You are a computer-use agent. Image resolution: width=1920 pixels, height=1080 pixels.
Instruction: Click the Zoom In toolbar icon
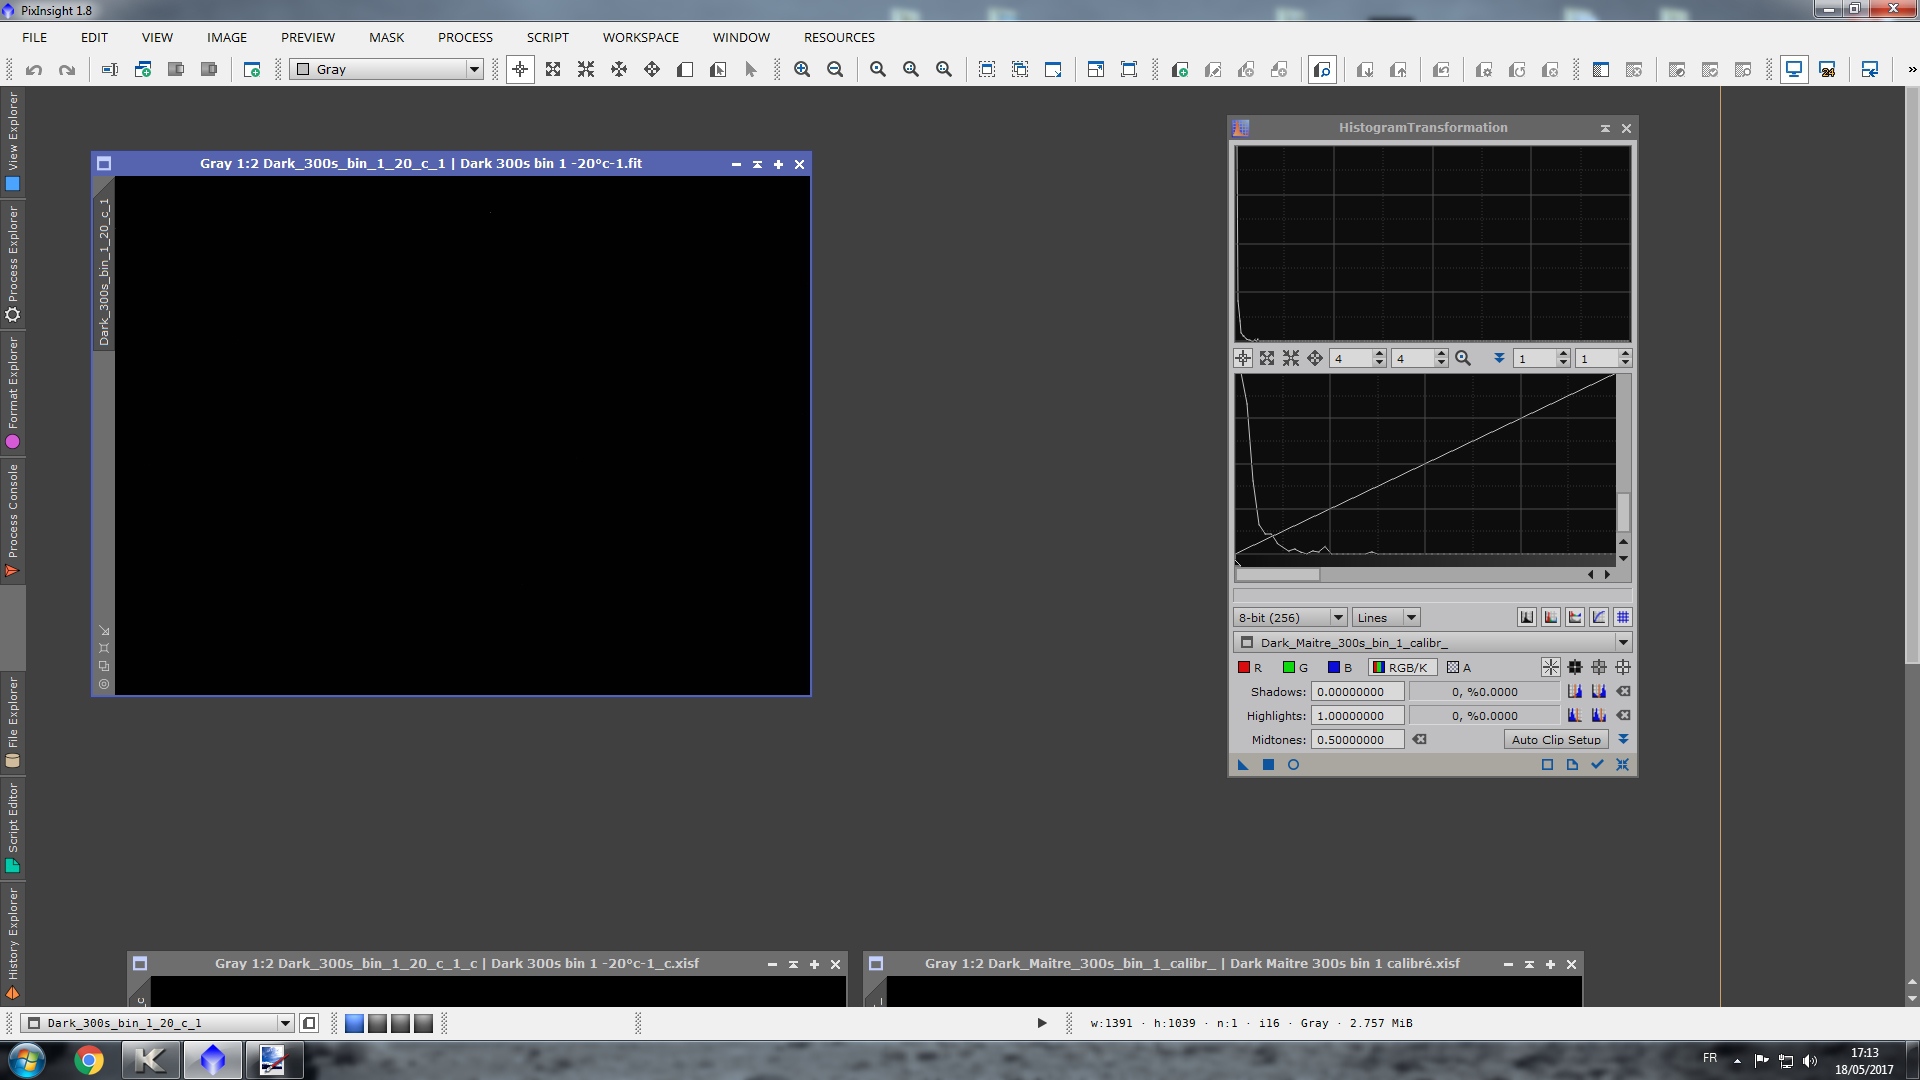coord(802,69)
